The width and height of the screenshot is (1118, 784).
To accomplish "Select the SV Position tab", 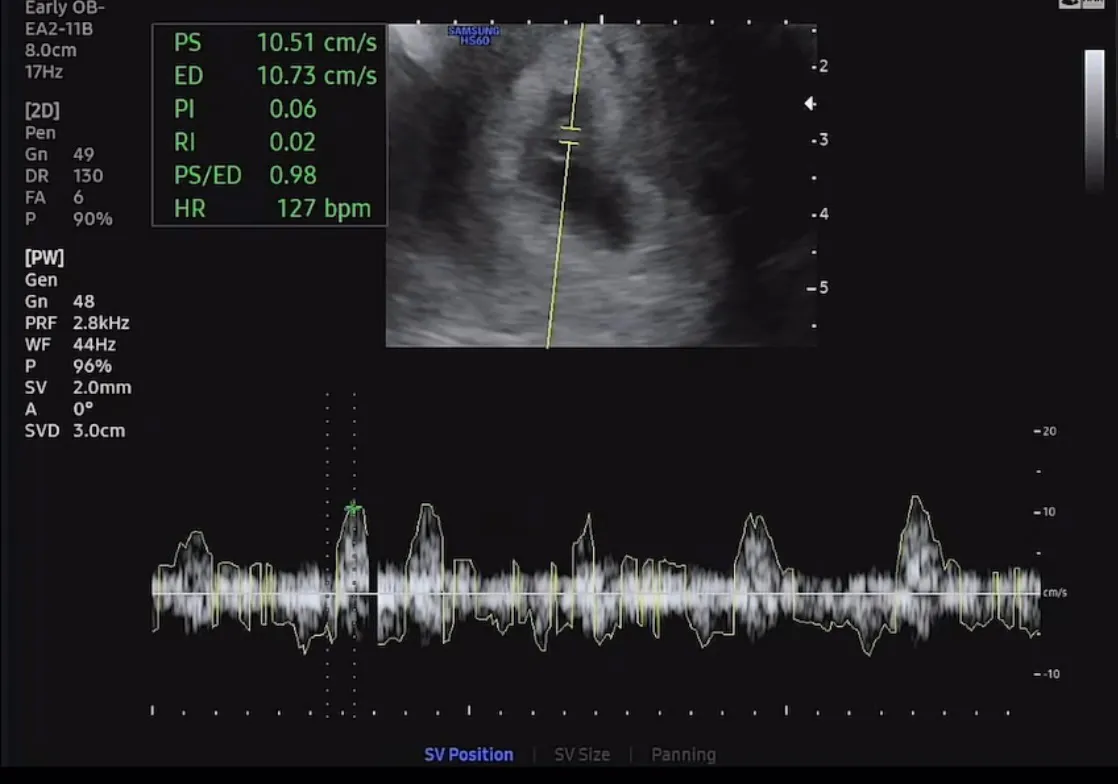I will [468, 755].
